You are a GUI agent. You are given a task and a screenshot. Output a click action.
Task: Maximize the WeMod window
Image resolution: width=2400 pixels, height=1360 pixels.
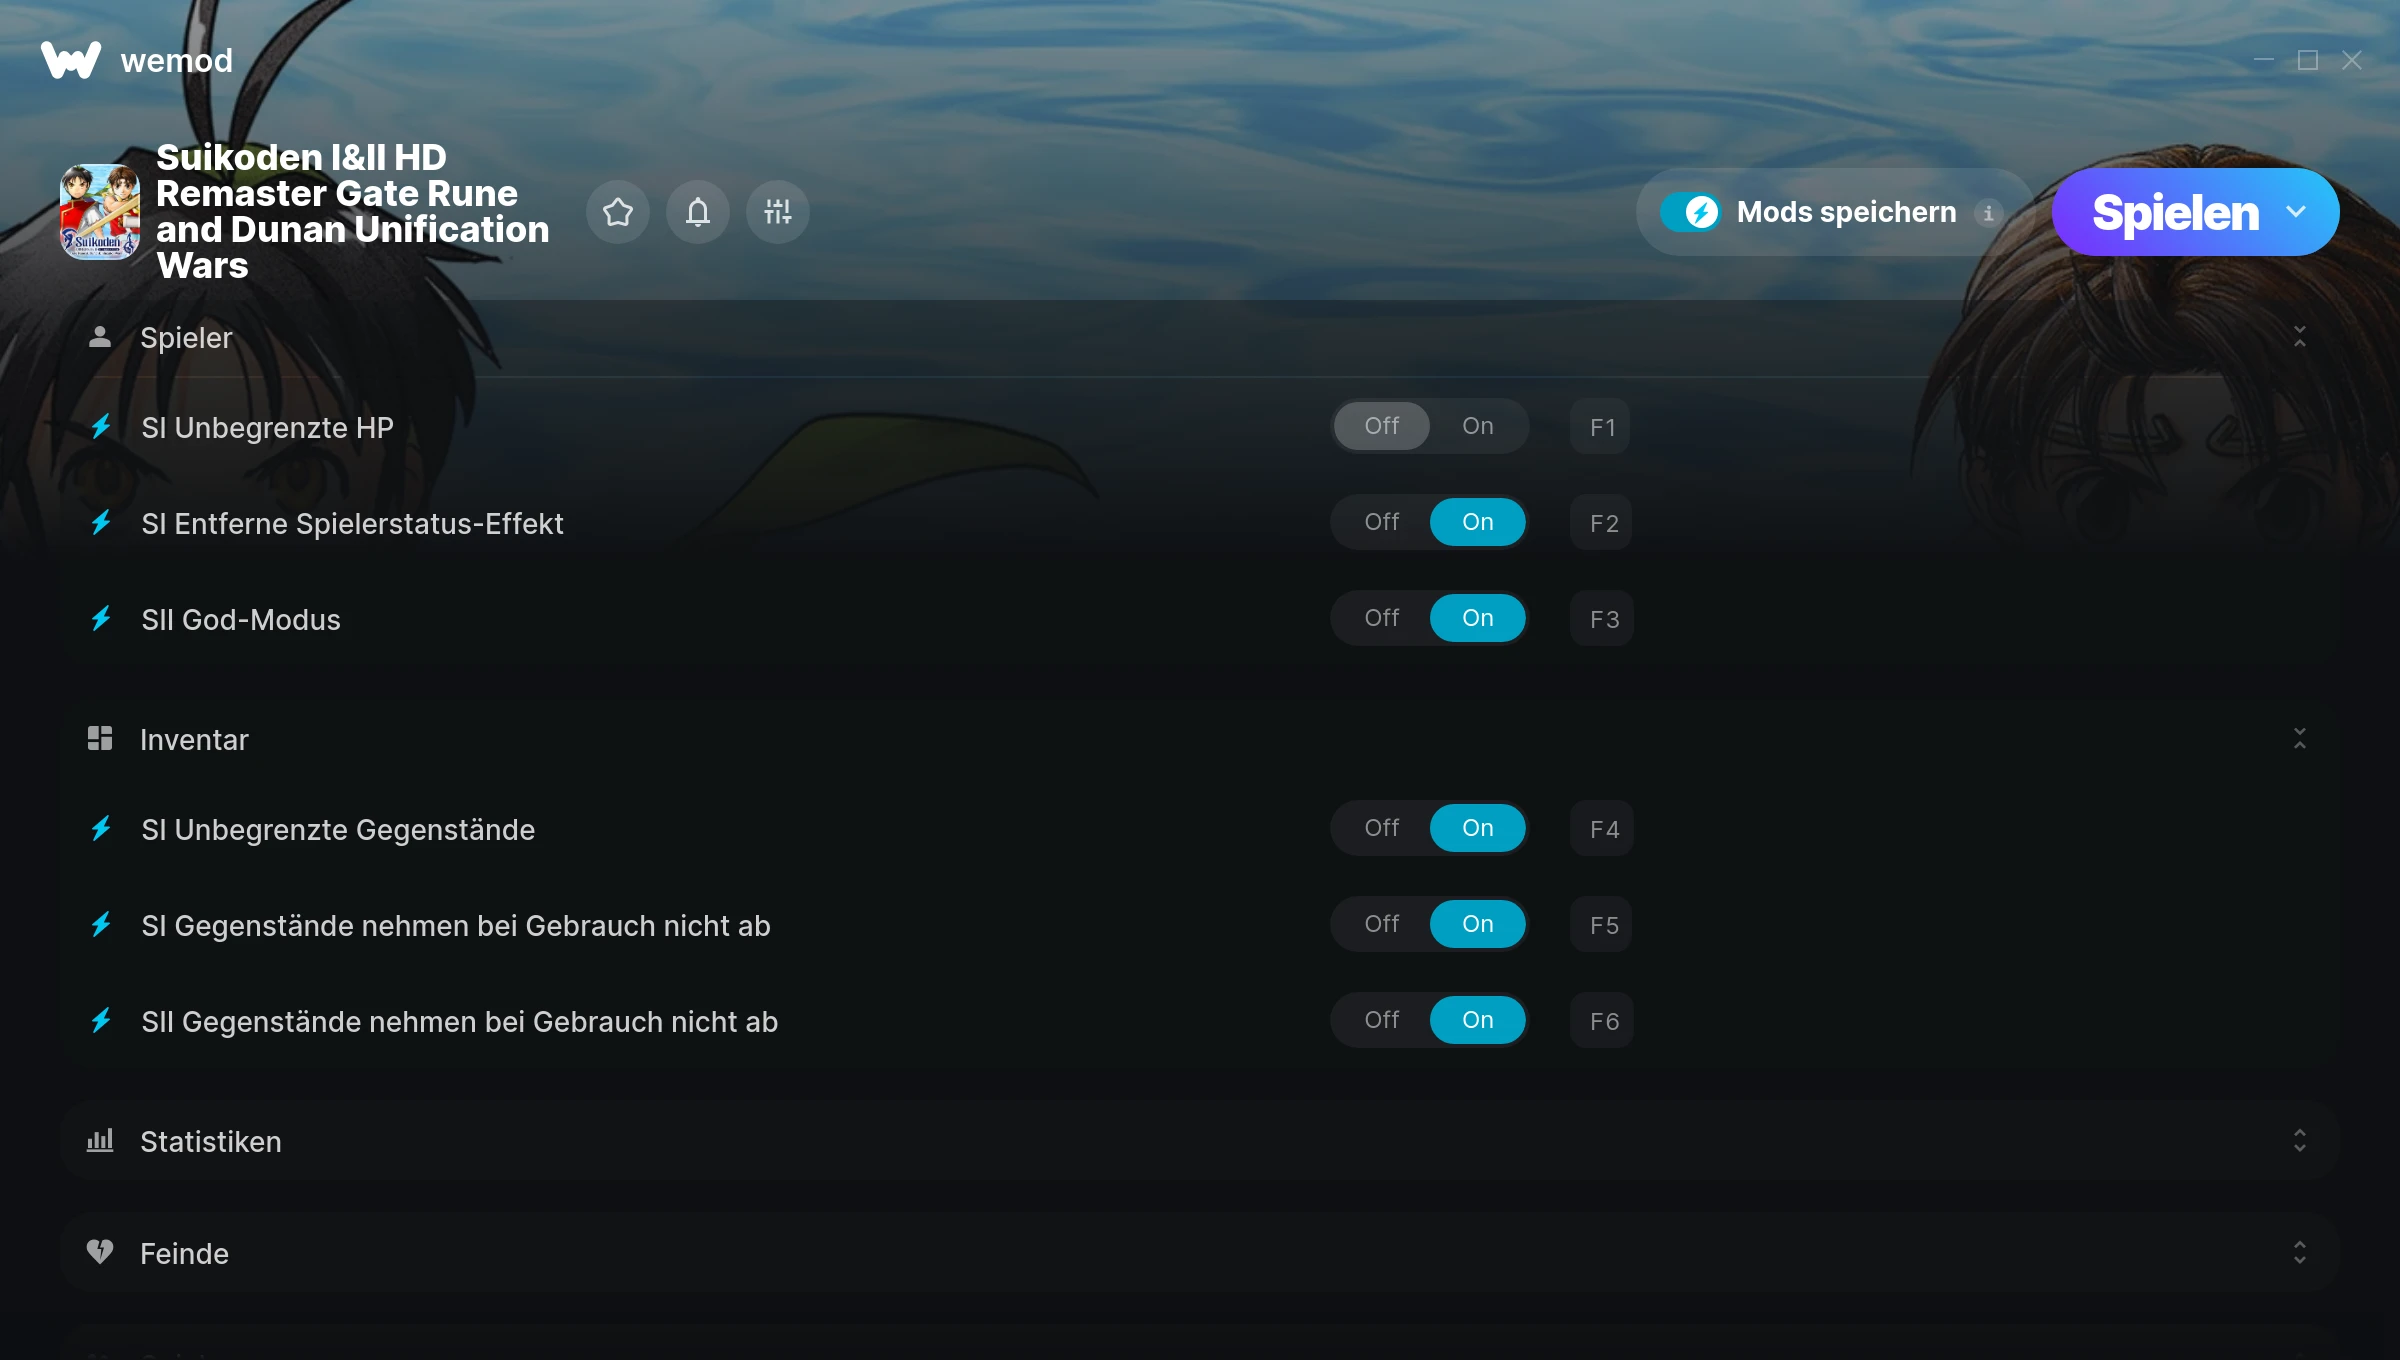2308,61
